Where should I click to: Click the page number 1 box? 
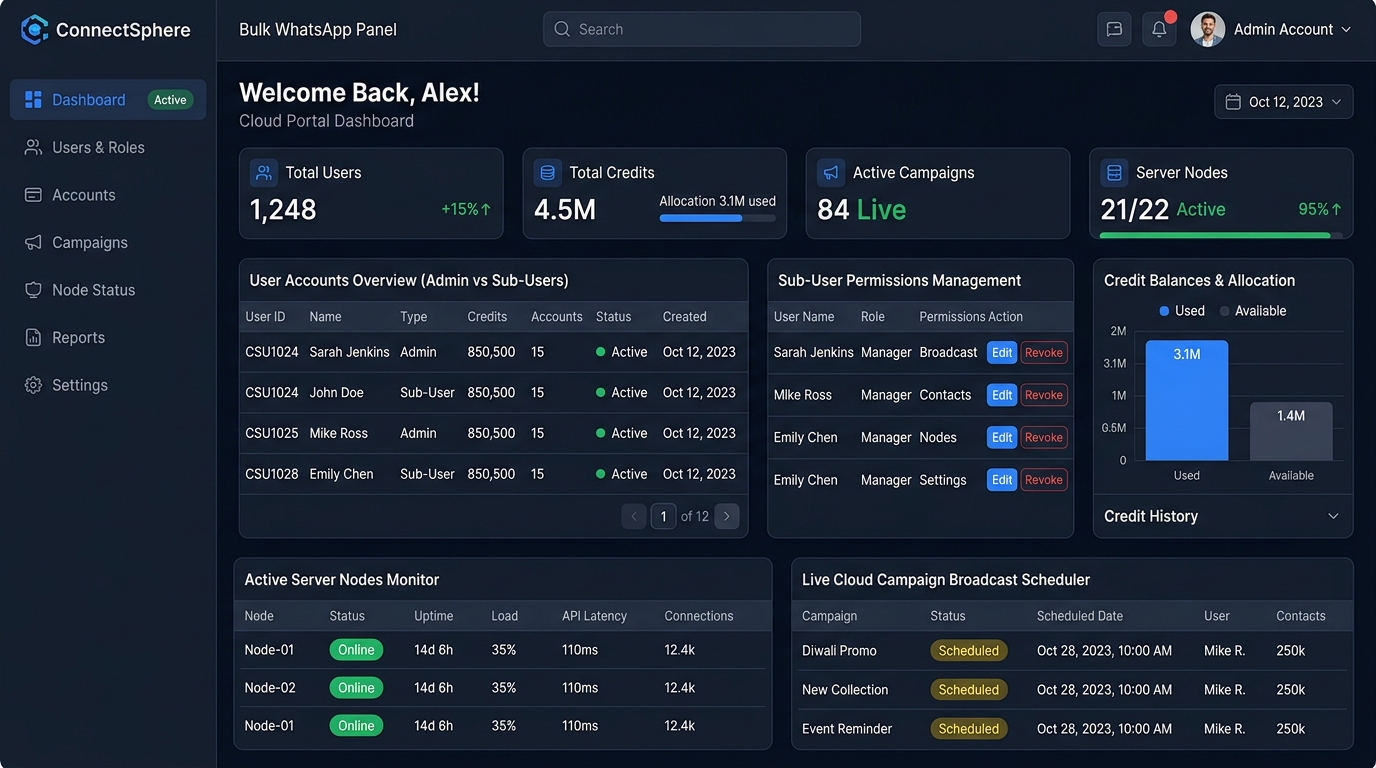[663, 516]
